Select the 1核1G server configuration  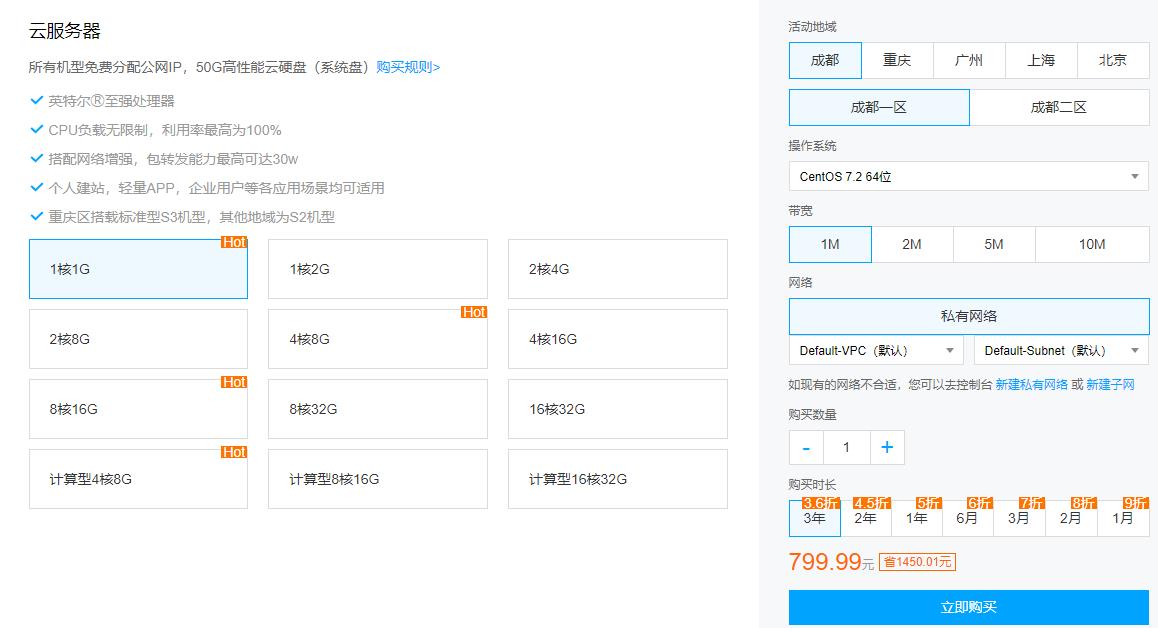(x=138, y=269)
